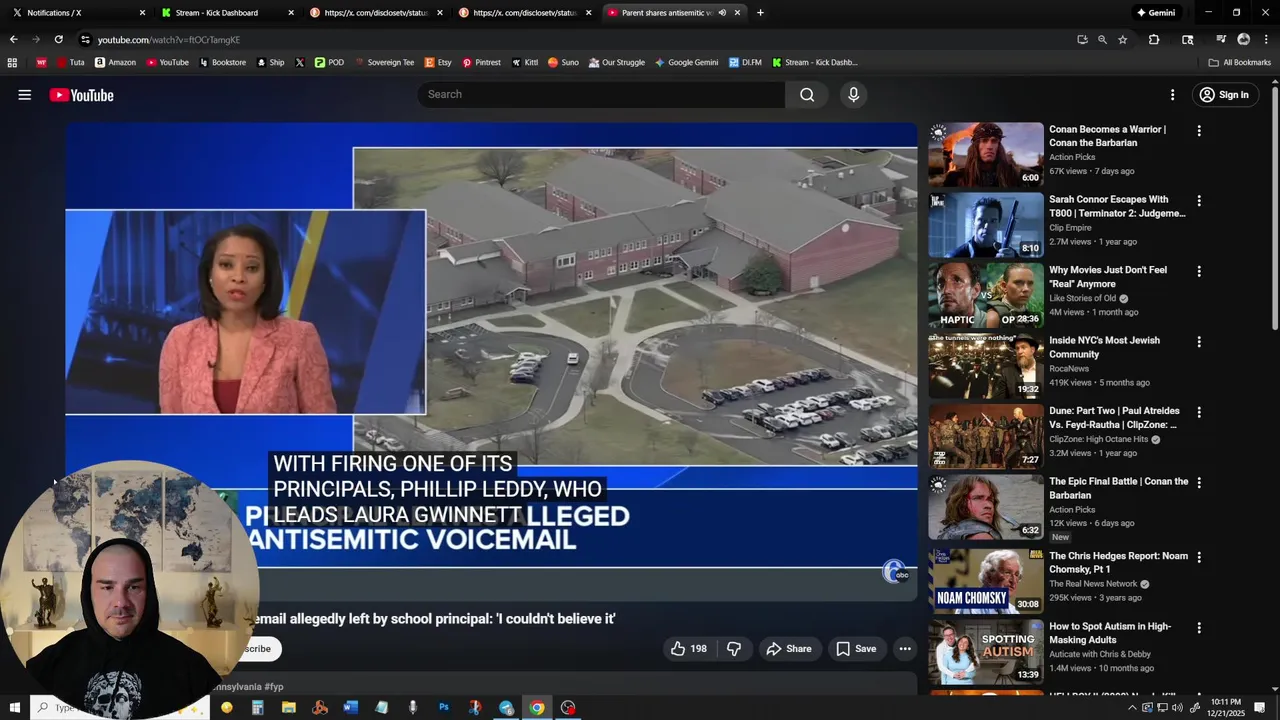
Task: Open Sovereign Tee bookmark
Action: (383, 62)
